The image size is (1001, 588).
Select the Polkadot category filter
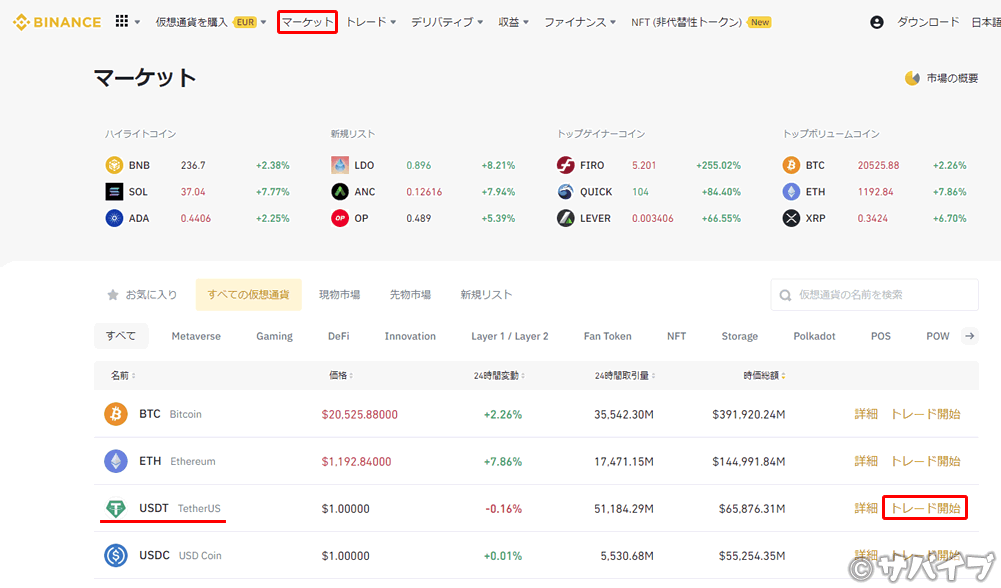click(x=814, y=336)
